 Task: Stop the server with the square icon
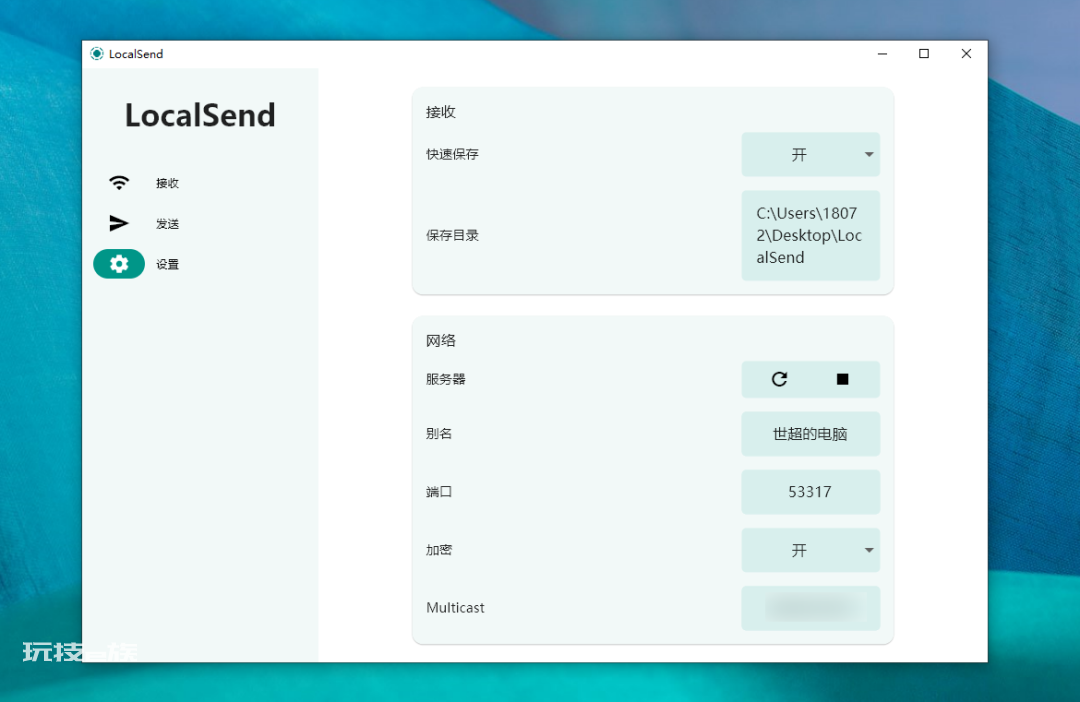842,379
